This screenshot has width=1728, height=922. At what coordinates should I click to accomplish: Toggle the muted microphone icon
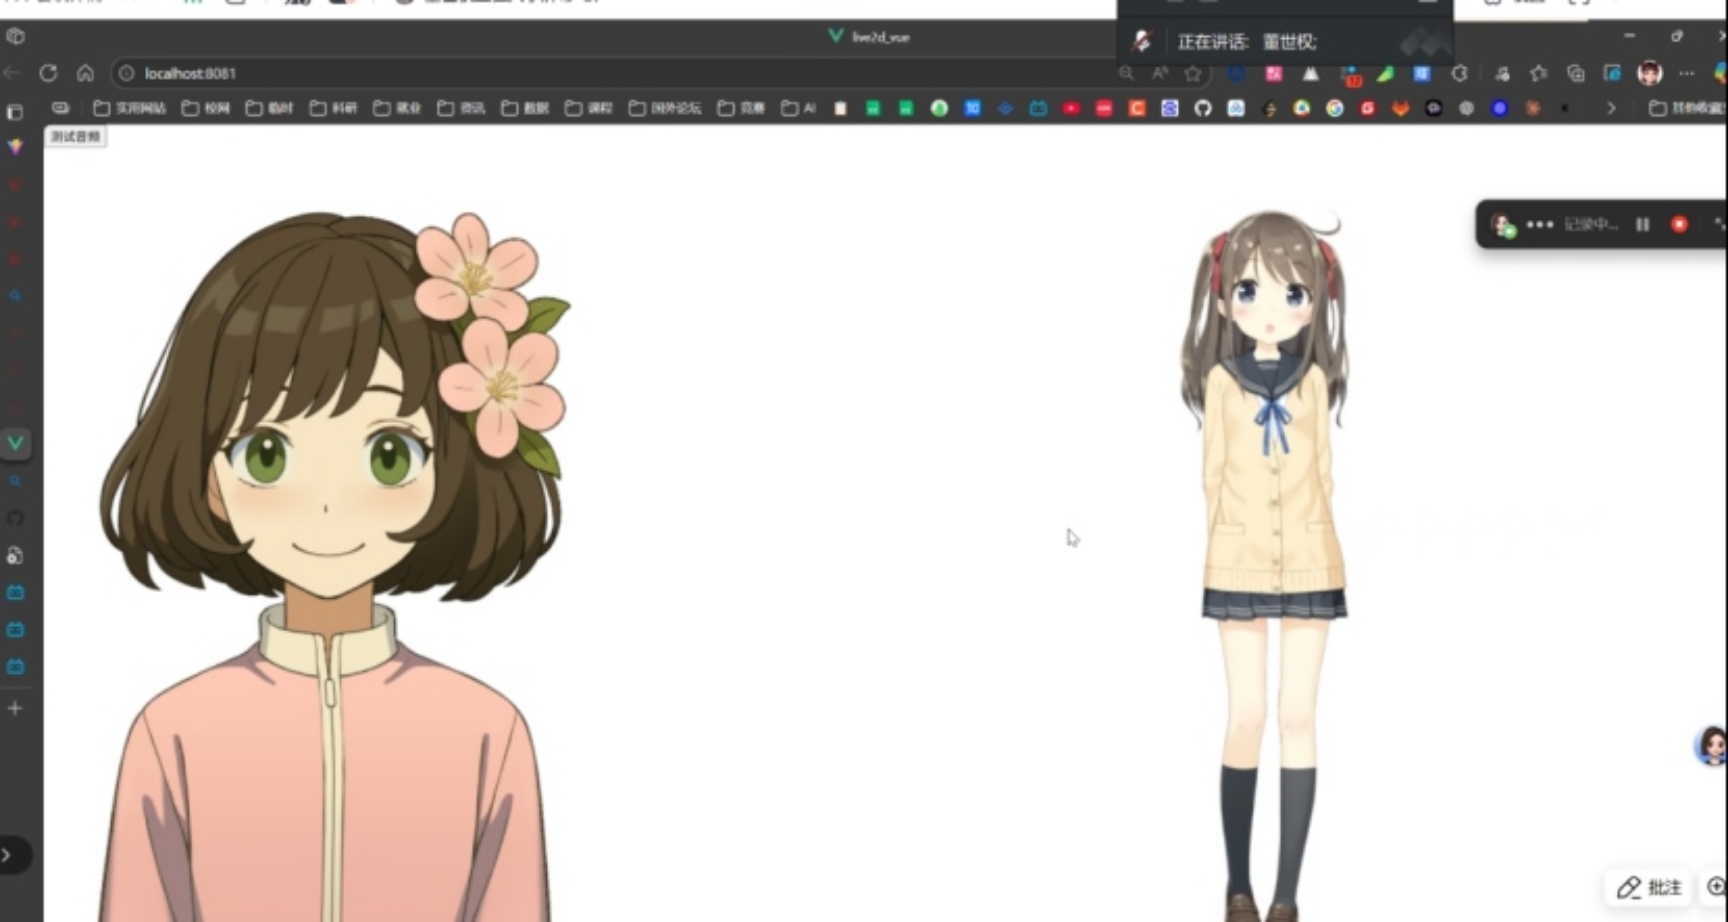(x=1142, y=41)
